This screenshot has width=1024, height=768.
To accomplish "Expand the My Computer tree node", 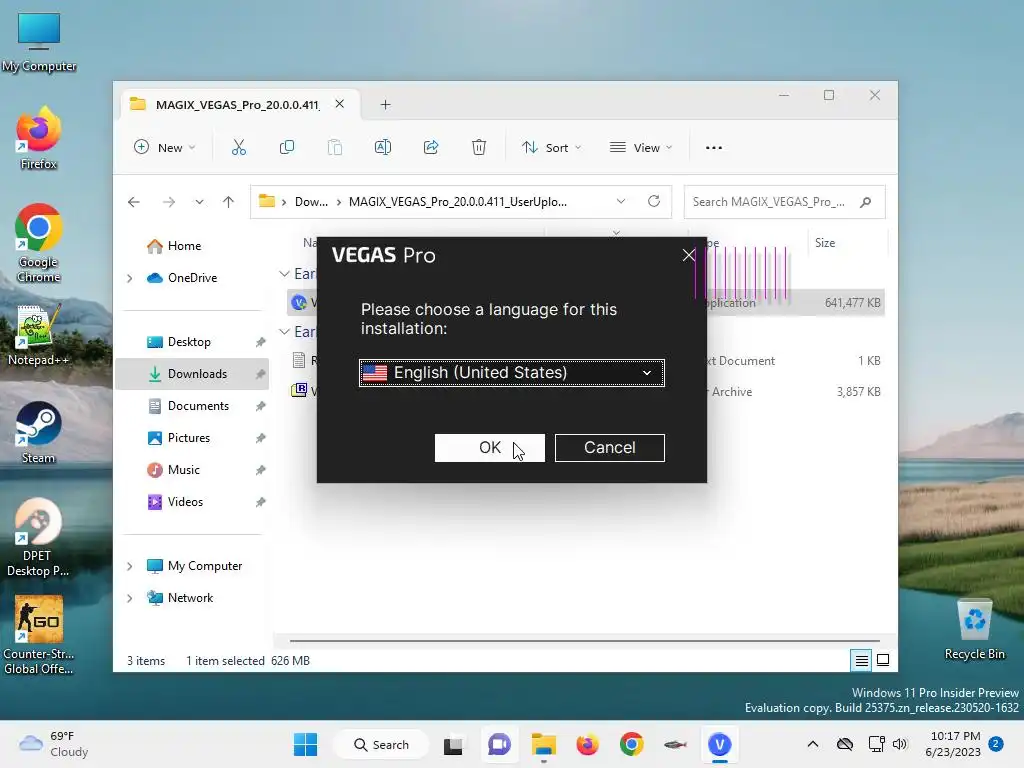I will pos(129,566).
